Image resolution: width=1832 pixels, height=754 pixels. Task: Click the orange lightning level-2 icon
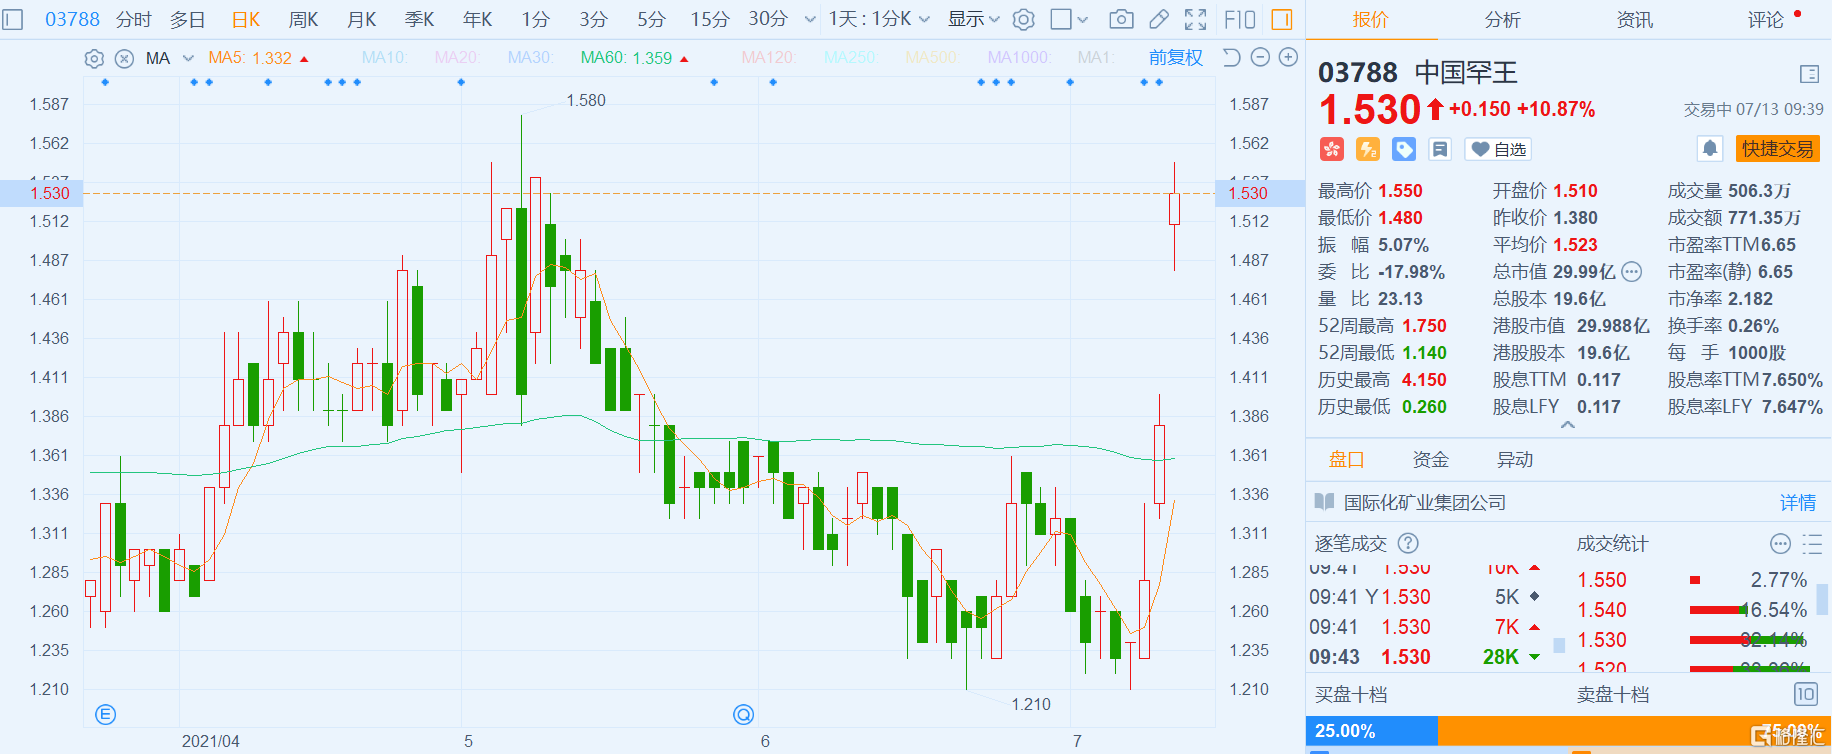(1367, 149)
